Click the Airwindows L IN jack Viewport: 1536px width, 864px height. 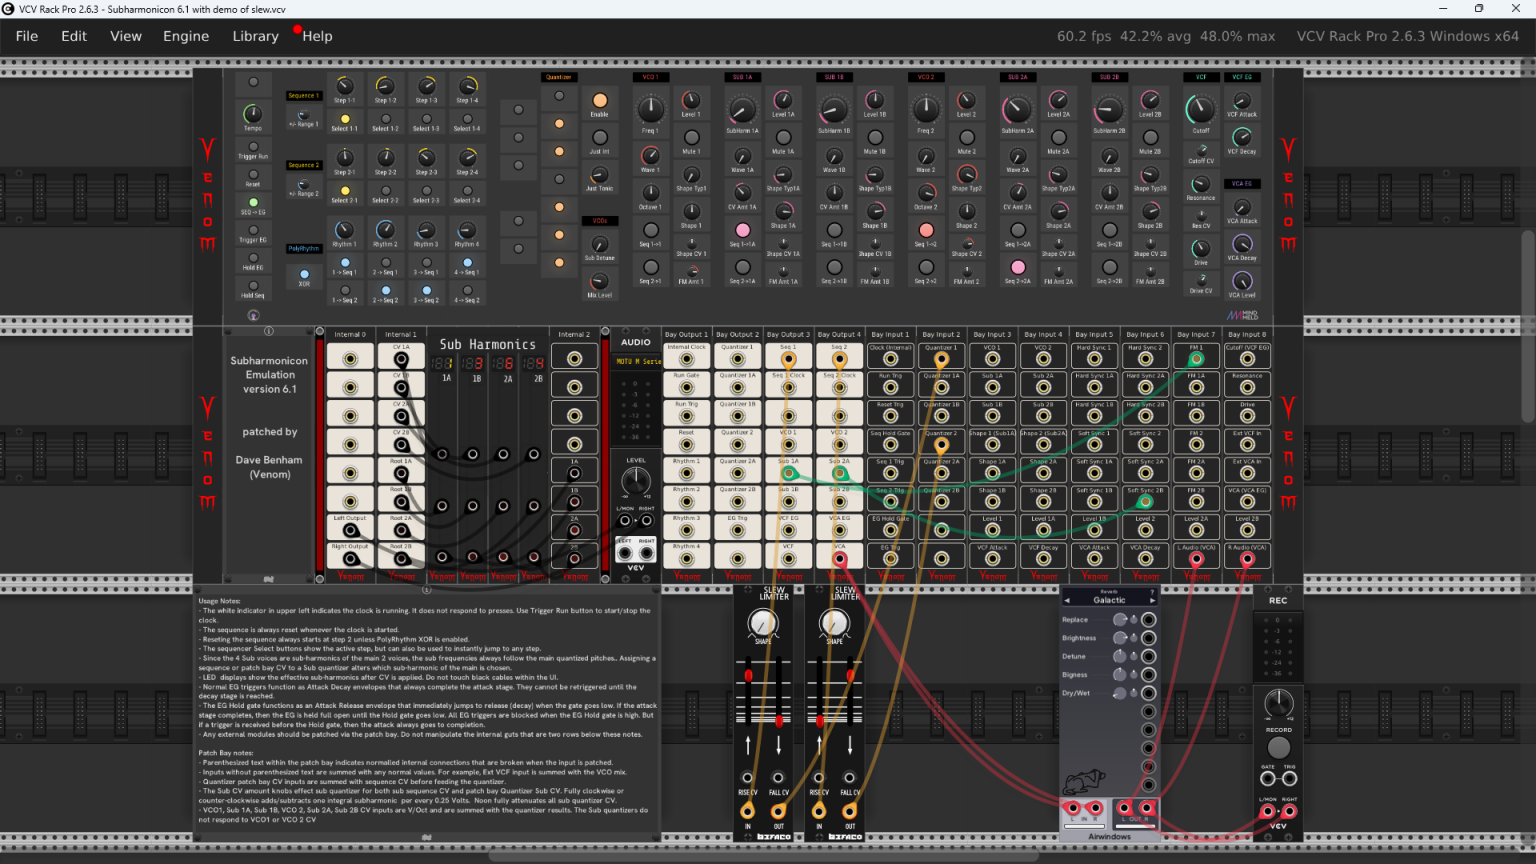pos(1075,808)
